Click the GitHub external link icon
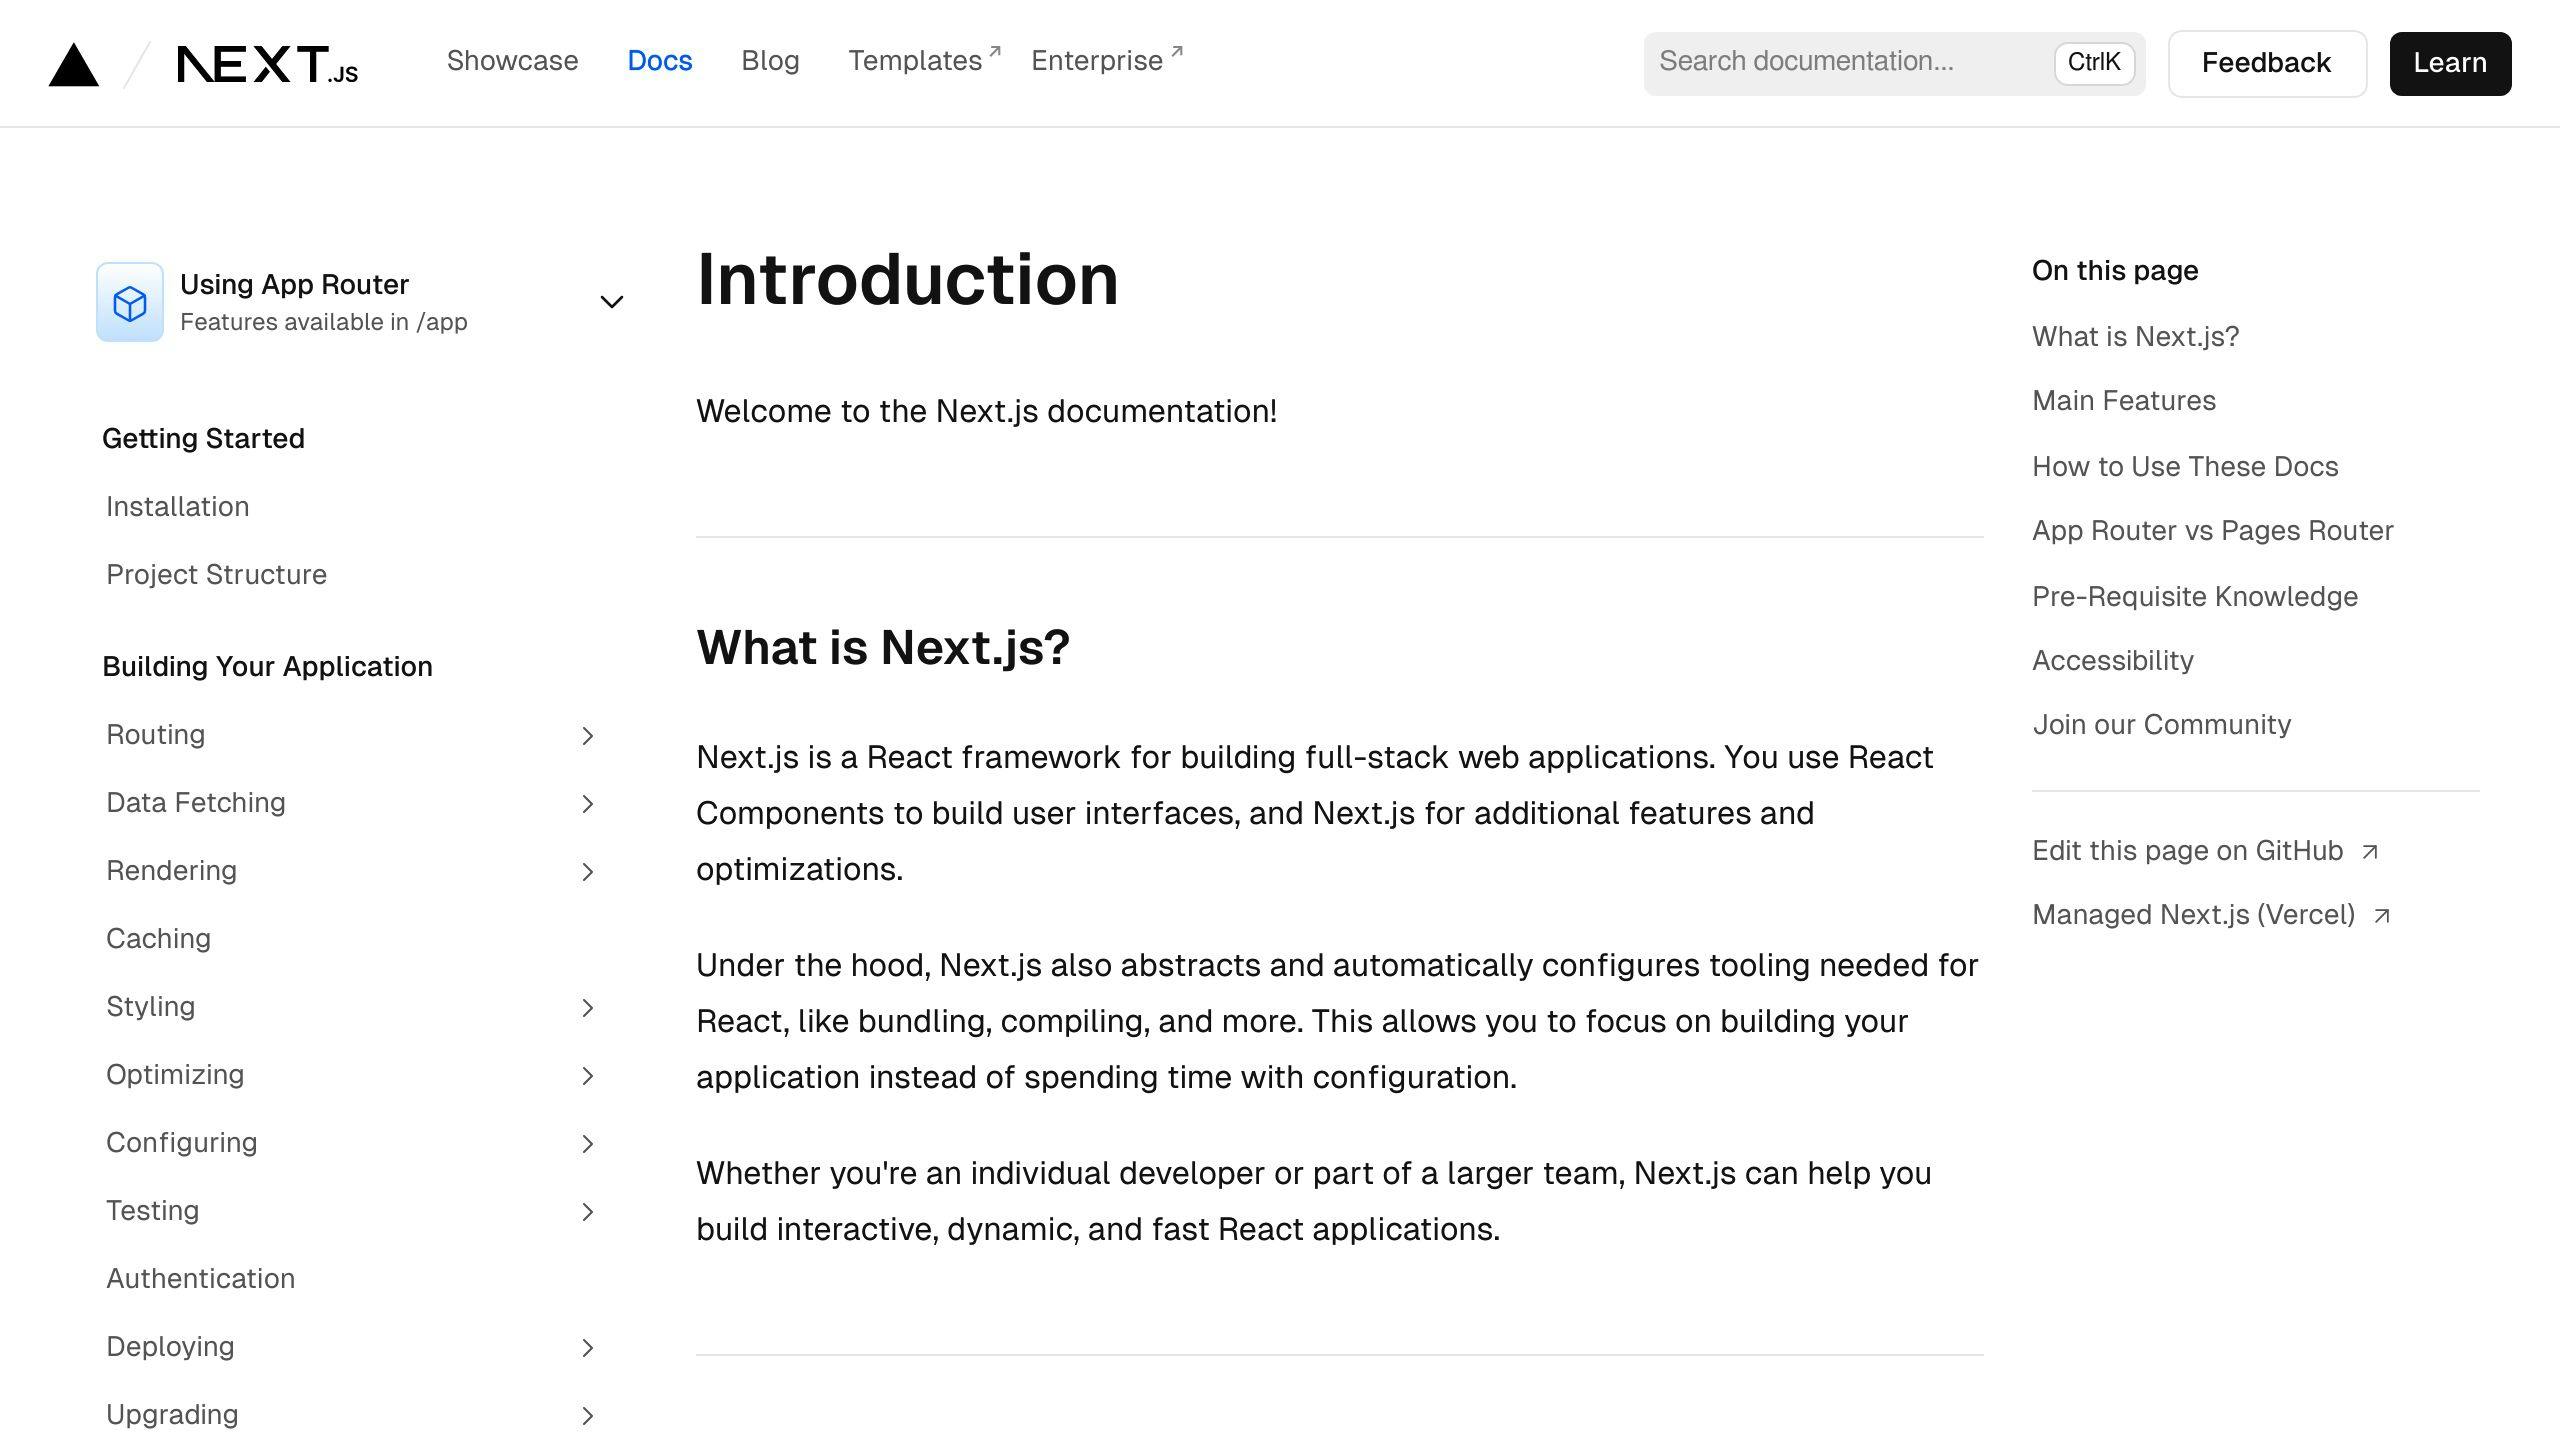The height and width of the screenshot is (1440, 2560). click(2372, 851)
